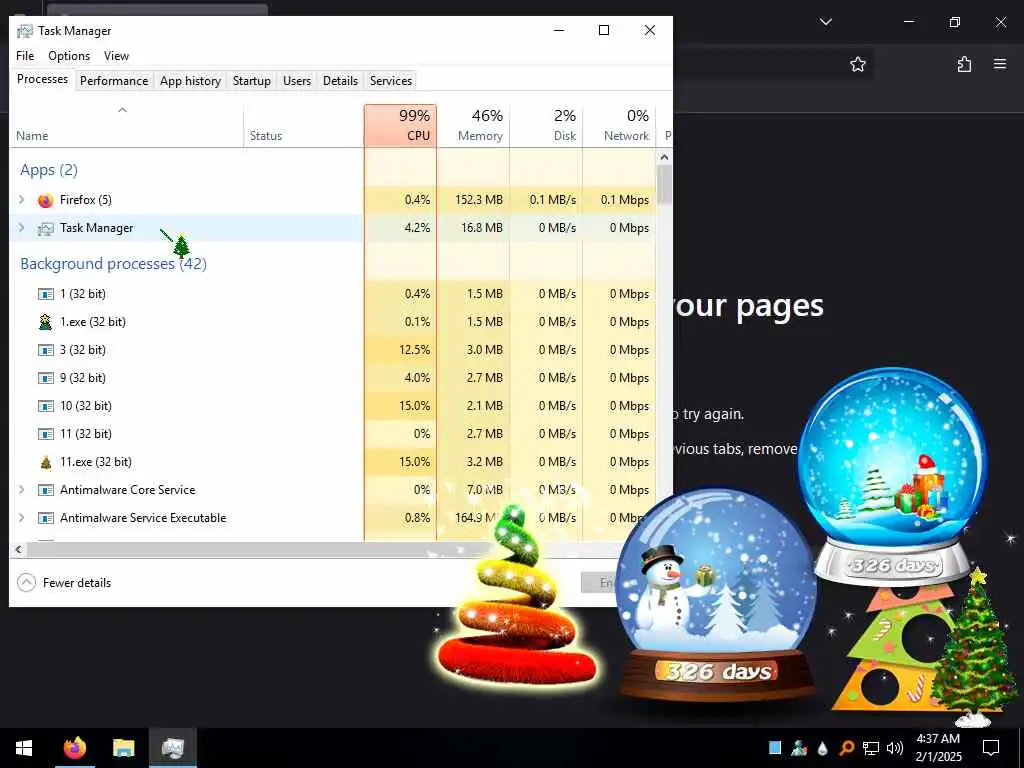Click the Firefox process icon in Task Manager
The width and height of the screenshot is (1024, 768).
tap(45, 200)
